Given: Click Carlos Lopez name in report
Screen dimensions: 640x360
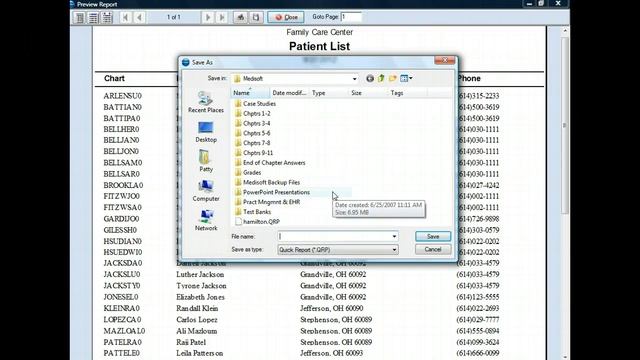Looking at the screenshot, I should [x=197, y=320].
